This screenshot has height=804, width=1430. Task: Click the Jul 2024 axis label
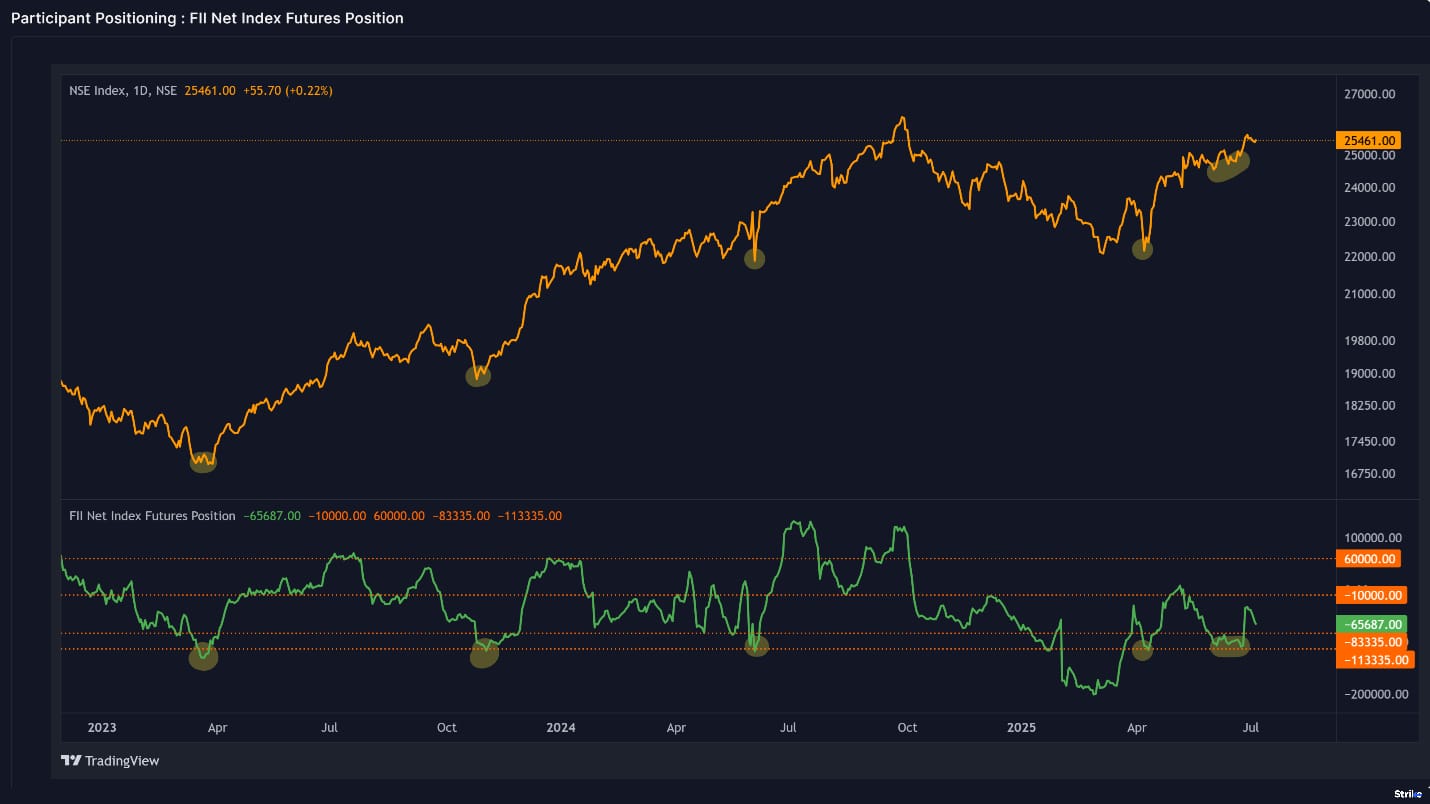tap(788, 728)
